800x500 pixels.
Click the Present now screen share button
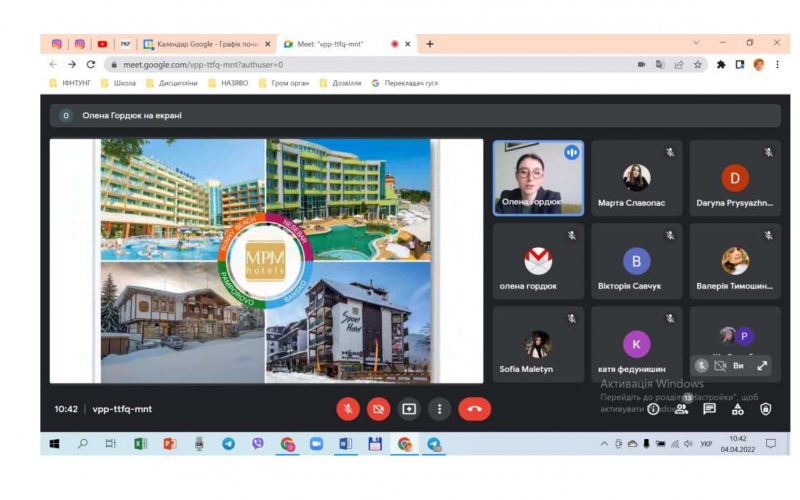409,409
